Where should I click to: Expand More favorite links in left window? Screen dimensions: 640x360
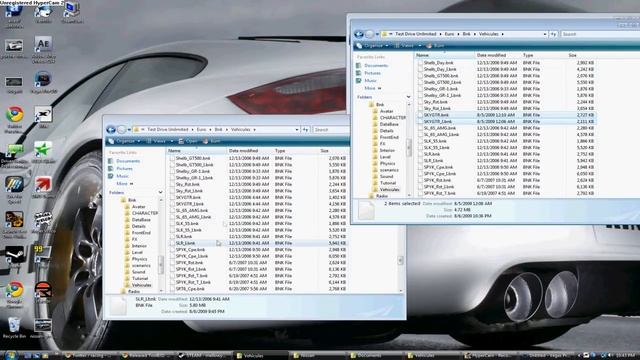click(124, 184)
